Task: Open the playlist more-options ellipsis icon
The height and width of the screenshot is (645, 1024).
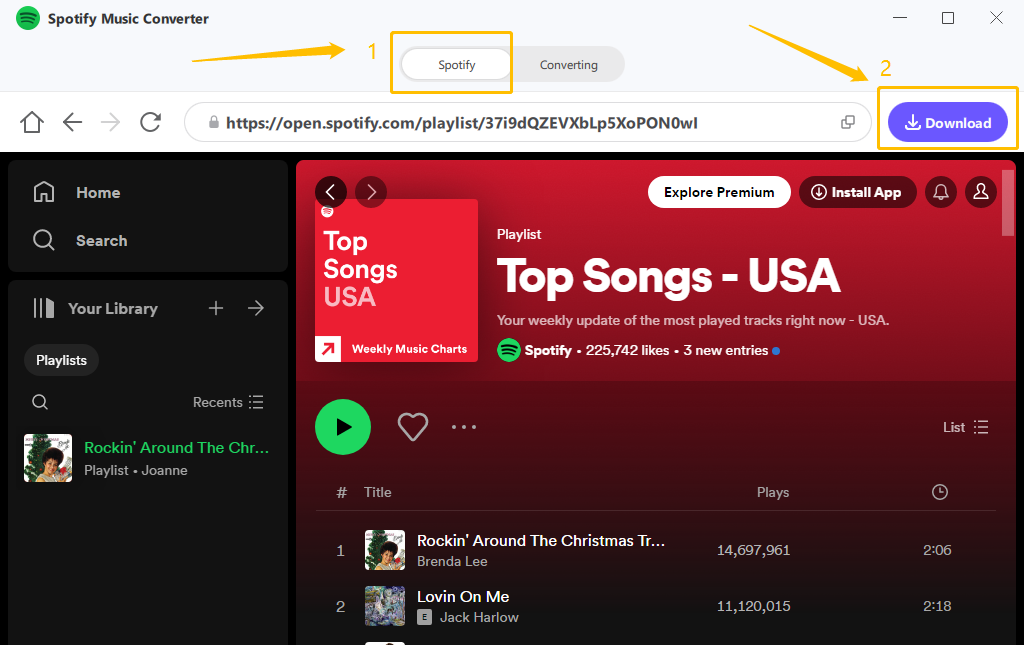Action: pos(464,427)
